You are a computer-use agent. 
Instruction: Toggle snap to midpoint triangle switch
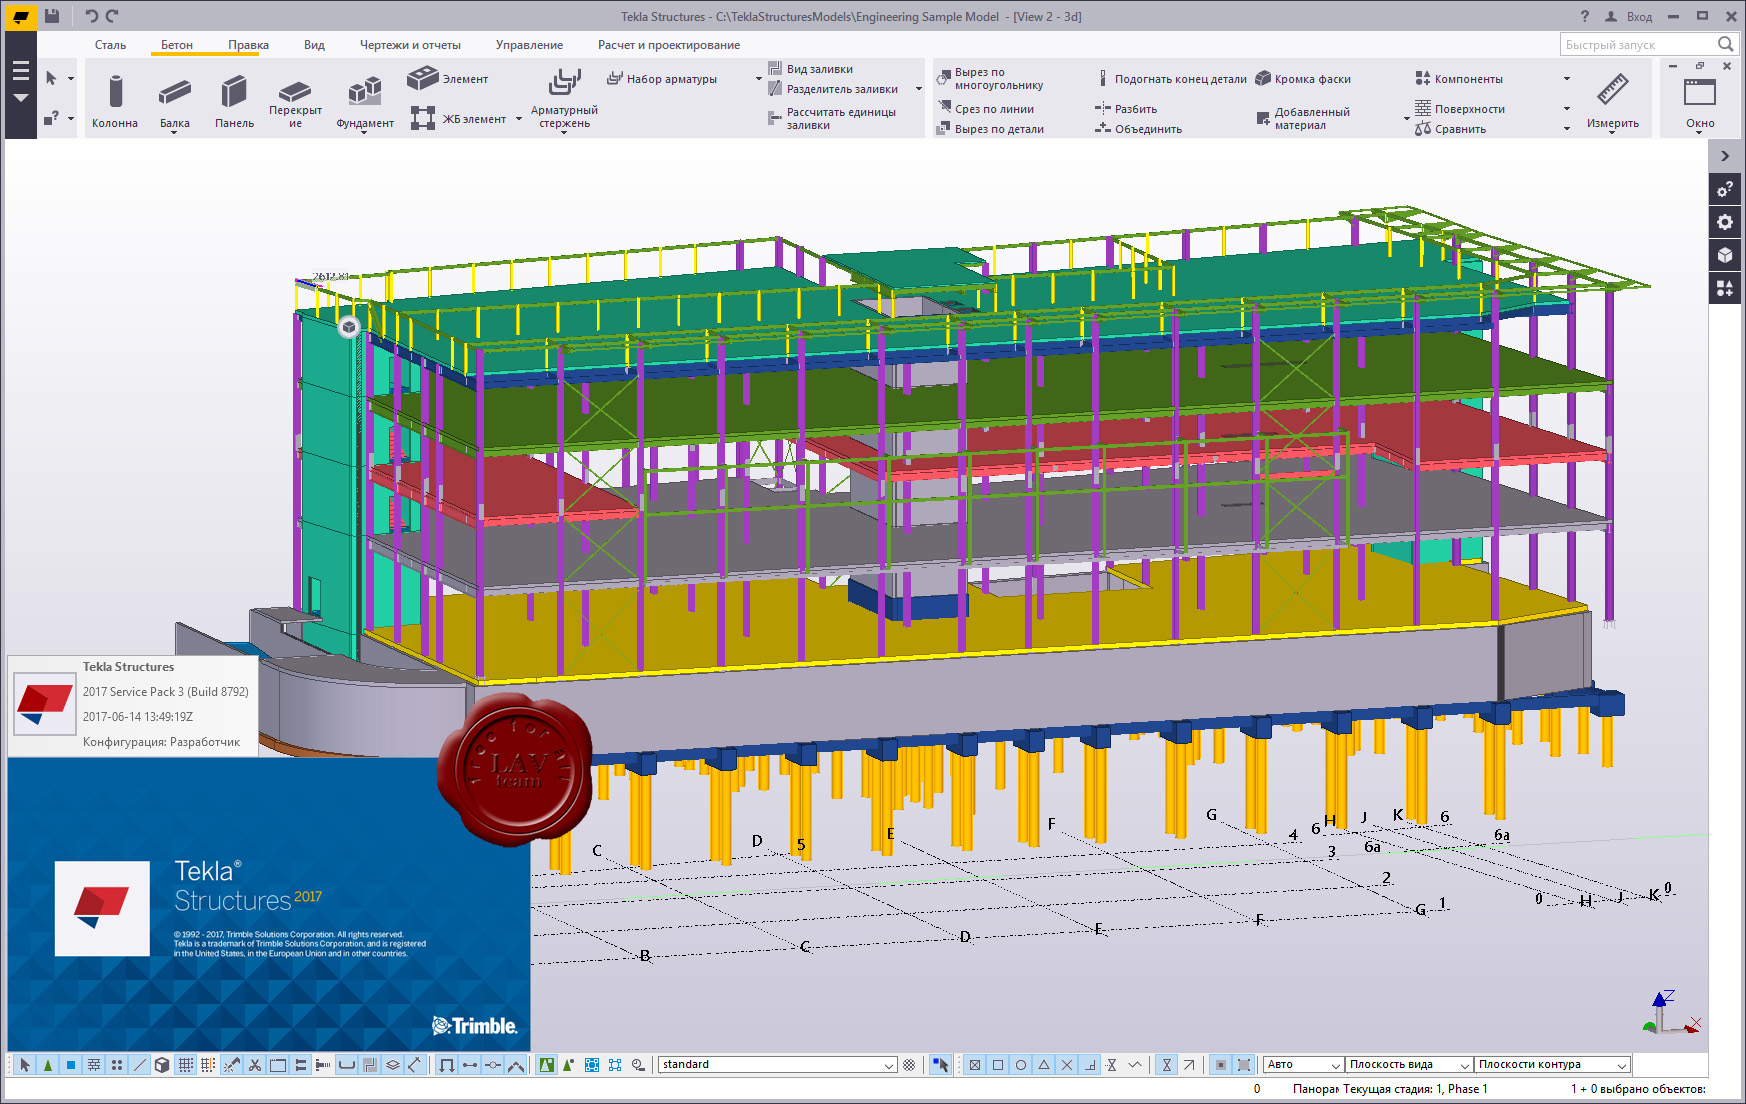pos(1044,1065)
